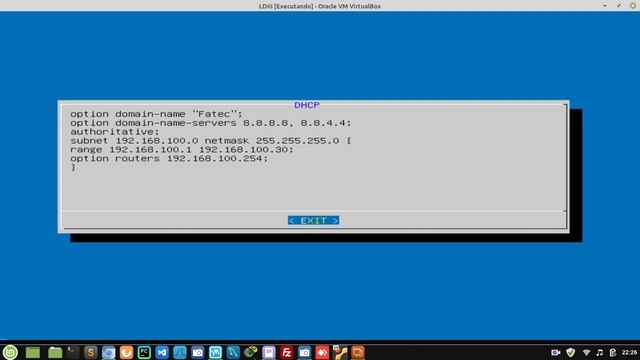Launch the terminal from the taskbar
Image resolution: width=640 pixels, height=360 pixels.
(73, 352)
